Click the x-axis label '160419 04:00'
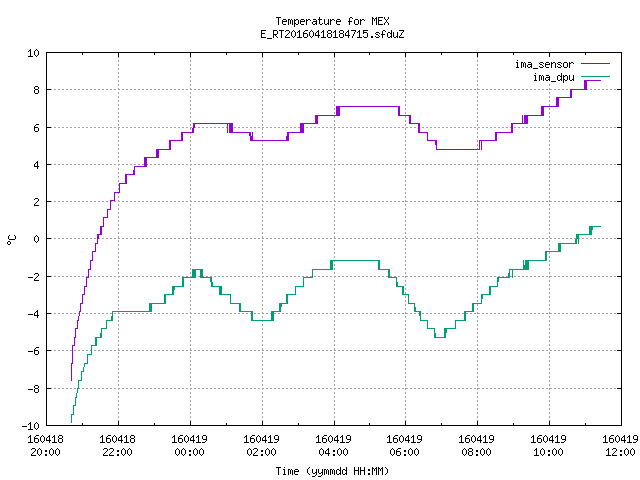640x480 pixels. 333,445
